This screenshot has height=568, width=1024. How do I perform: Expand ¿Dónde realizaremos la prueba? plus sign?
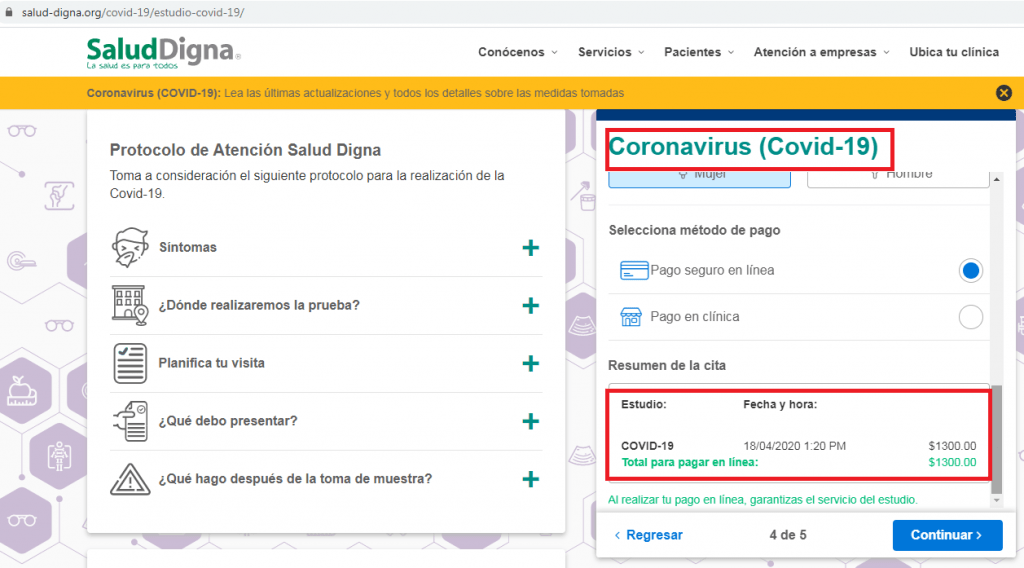(x=531, y=306)
